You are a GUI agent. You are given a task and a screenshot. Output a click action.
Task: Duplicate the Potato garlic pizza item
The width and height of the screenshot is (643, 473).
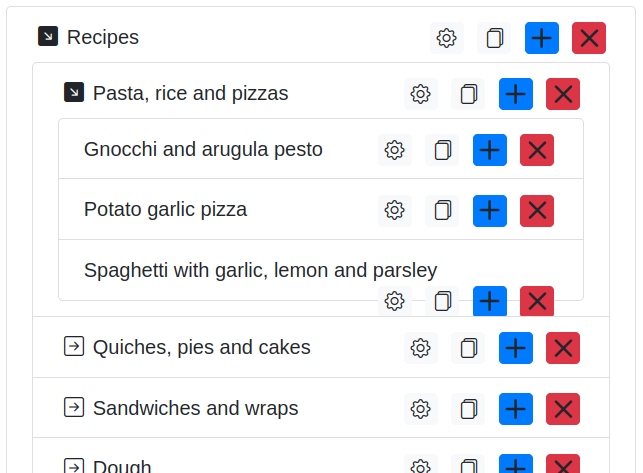point(442,211)
